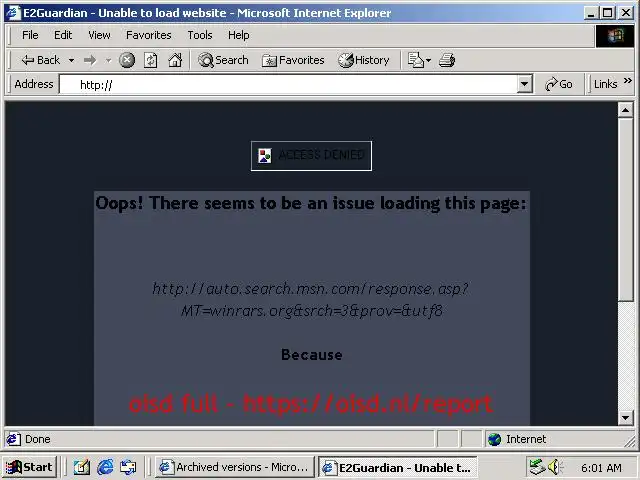Click the scrollbar down arrow

point(625,418)
